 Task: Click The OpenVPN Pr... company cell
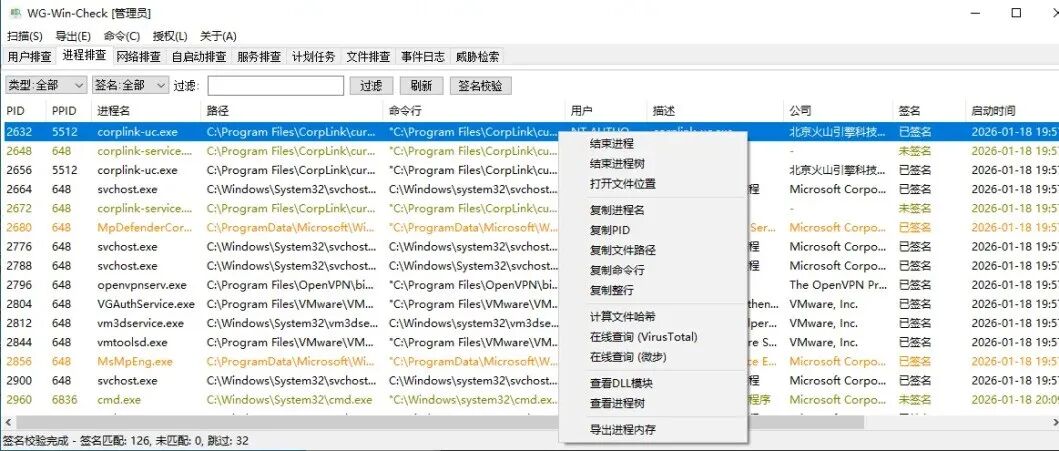837,285
